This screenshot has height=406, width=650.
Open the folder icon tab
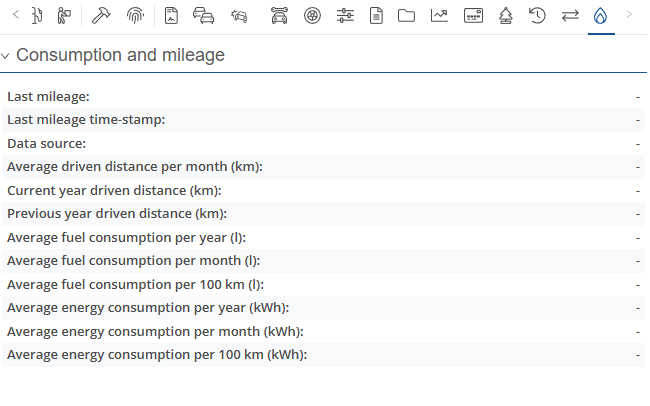pyautogui.click(x=406, y=15)
